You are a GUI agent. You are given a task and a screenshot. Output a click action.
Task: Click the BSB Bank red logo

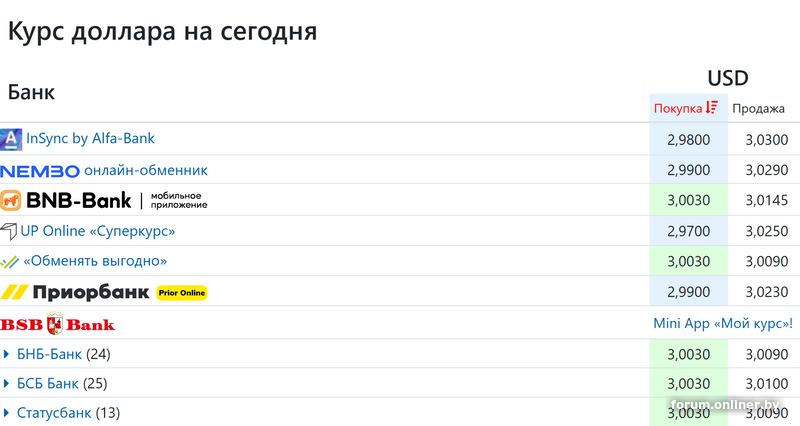tap(57, 324)
